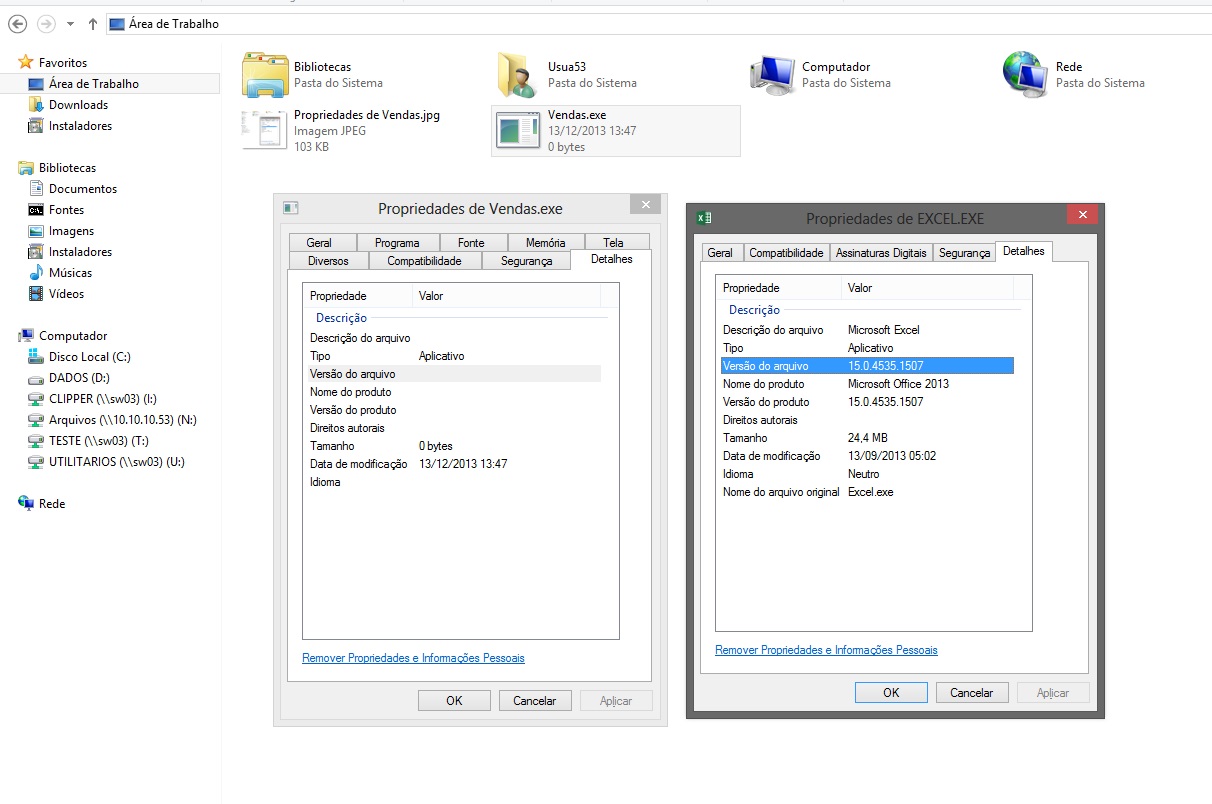Click the address bar path Área de Trabalho
Viewport: 1212px width, 804px height.
(174, 23)
